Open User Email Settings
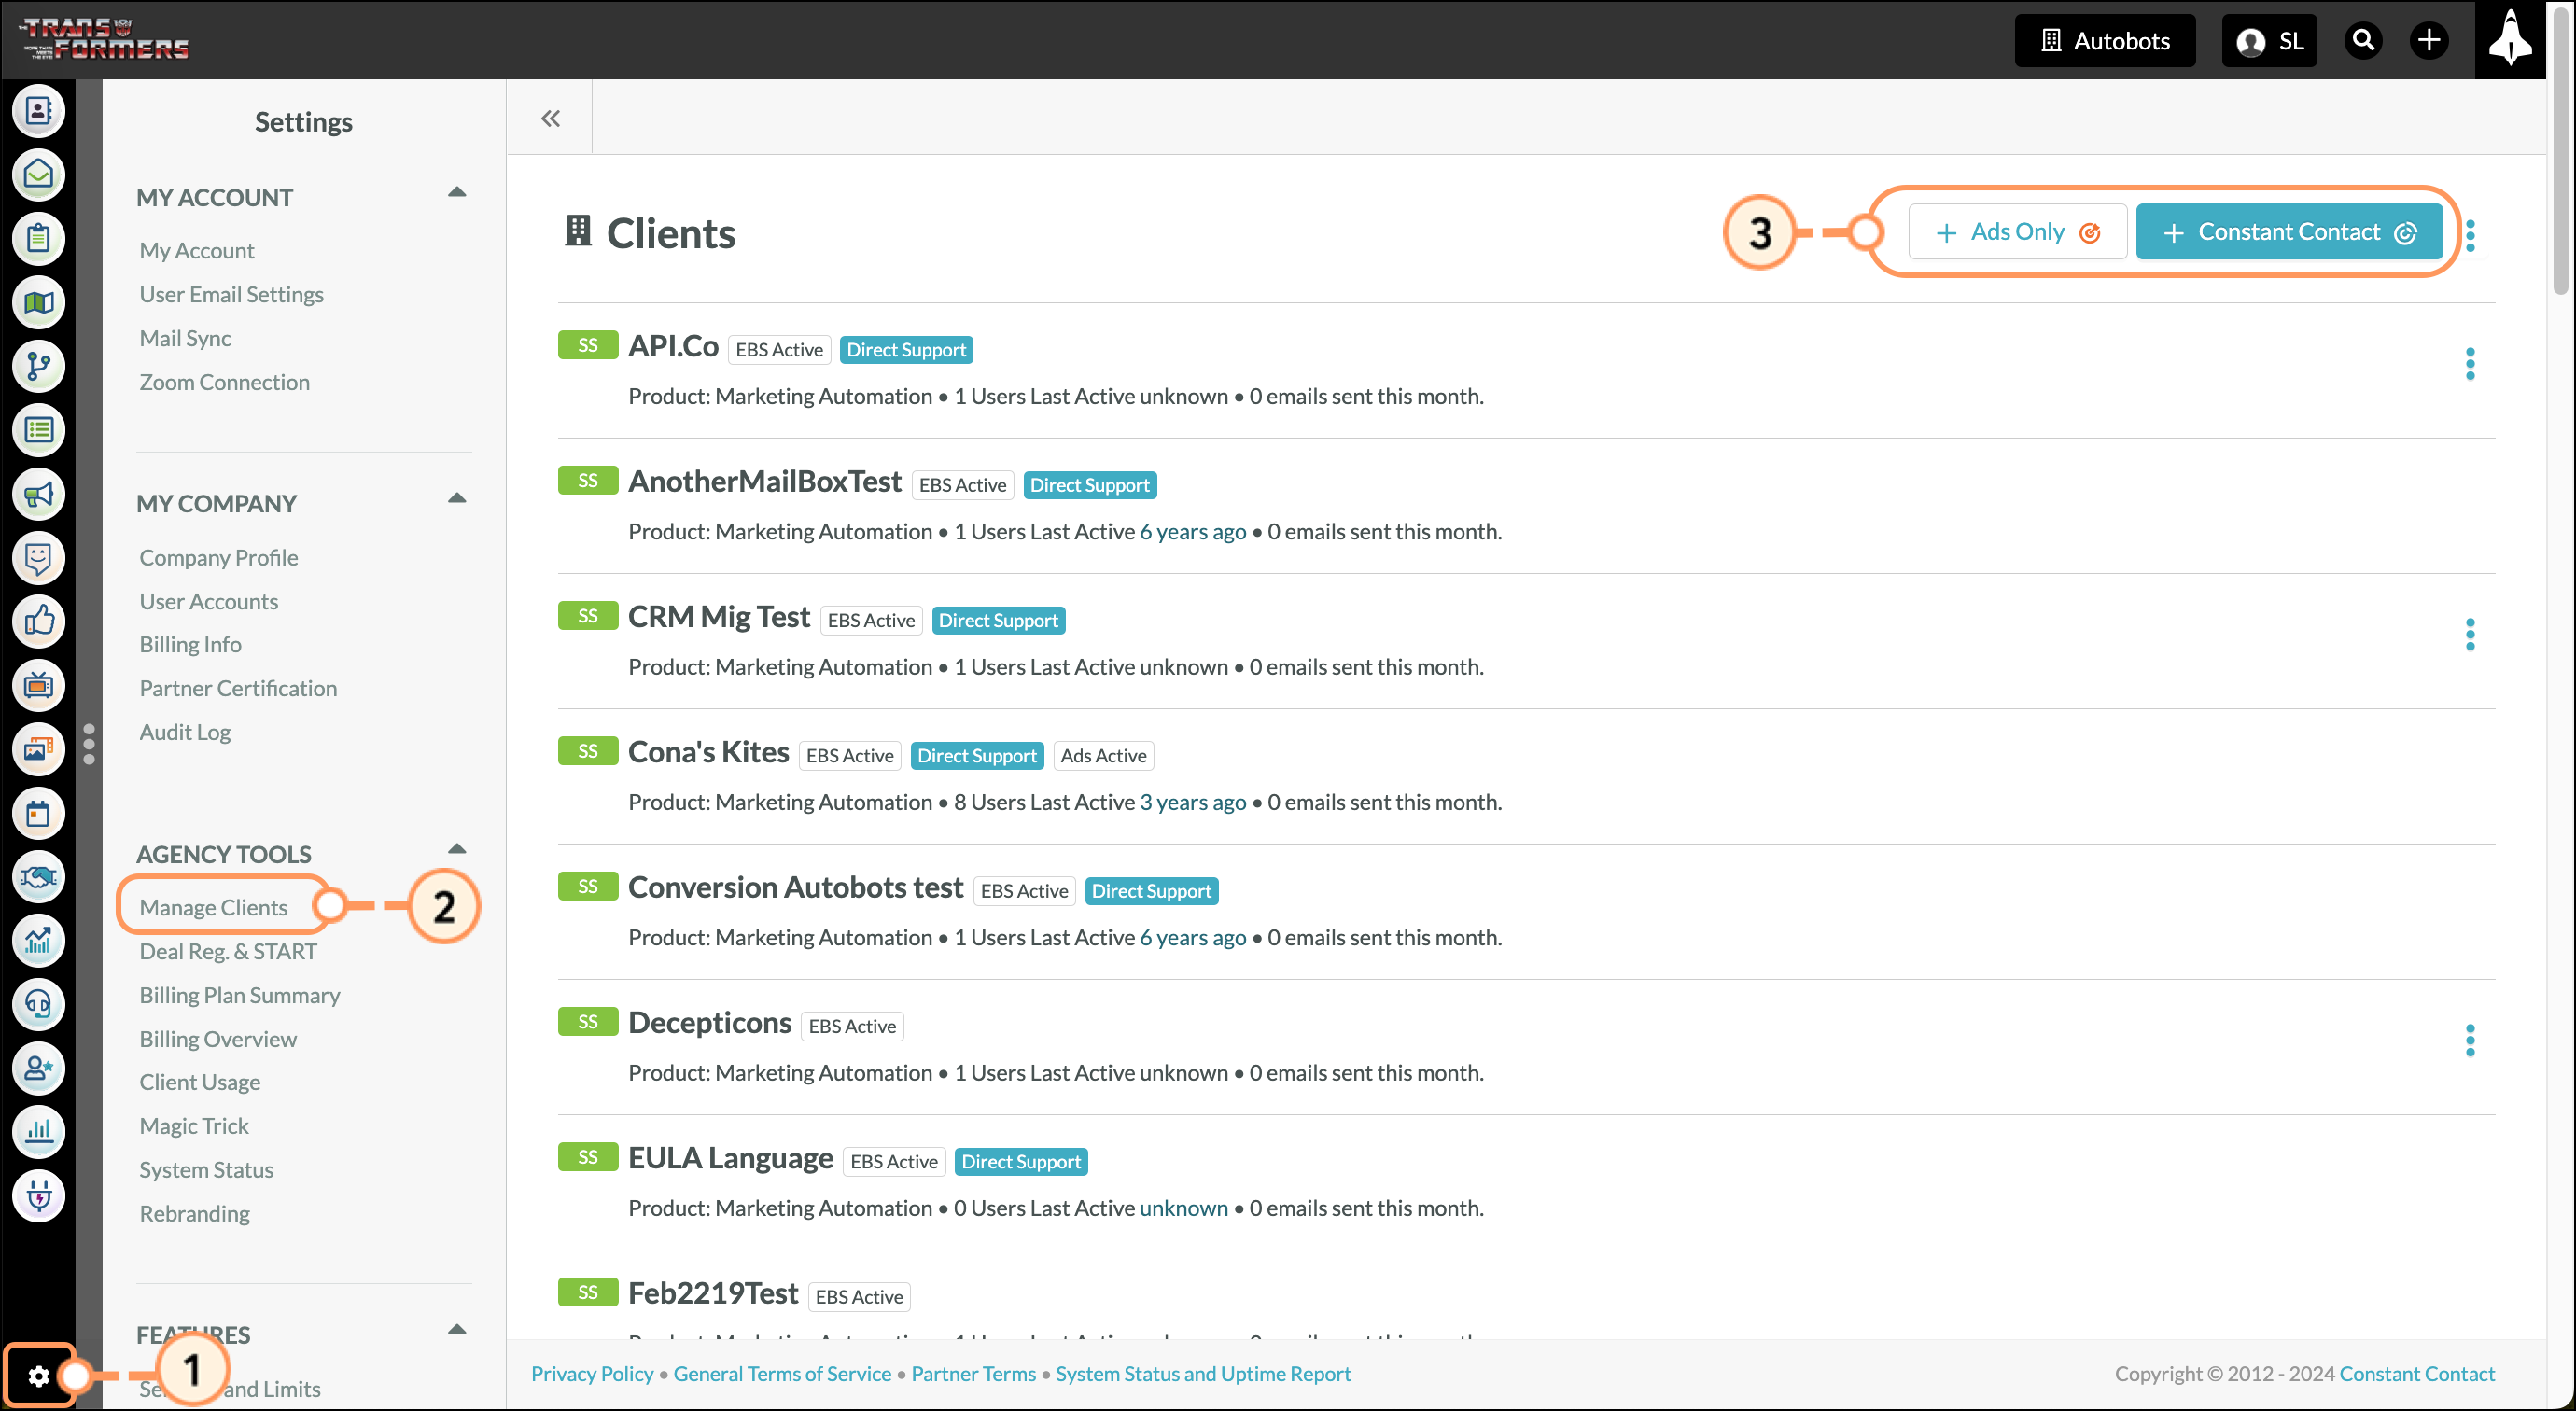Image resolution: width=2576 pixels, height=1411 pixels. click(231, 295)
